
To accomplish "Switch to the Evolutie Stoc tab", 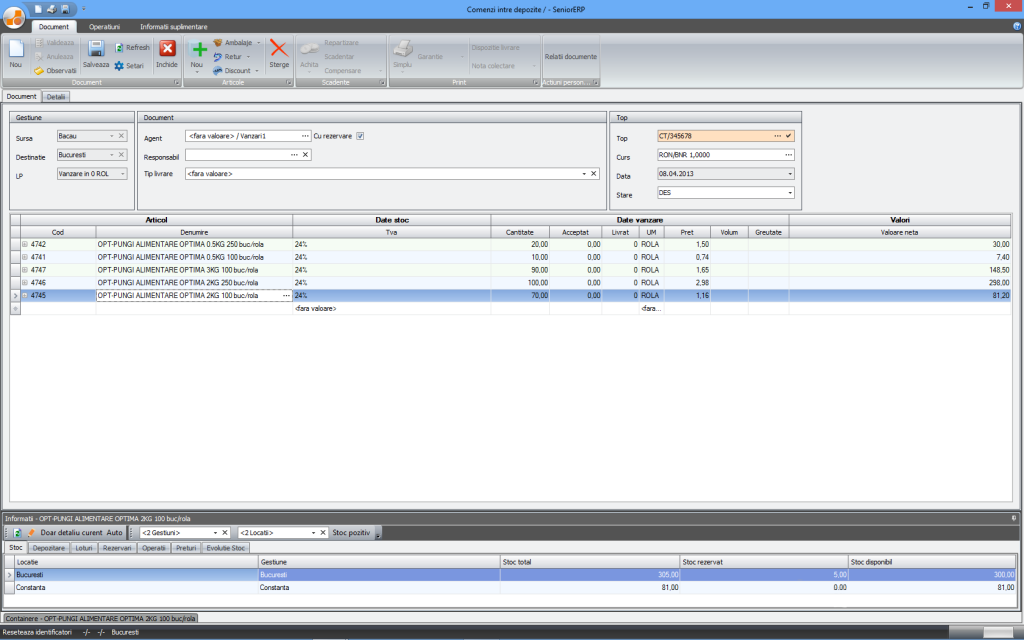I will 225,548.
